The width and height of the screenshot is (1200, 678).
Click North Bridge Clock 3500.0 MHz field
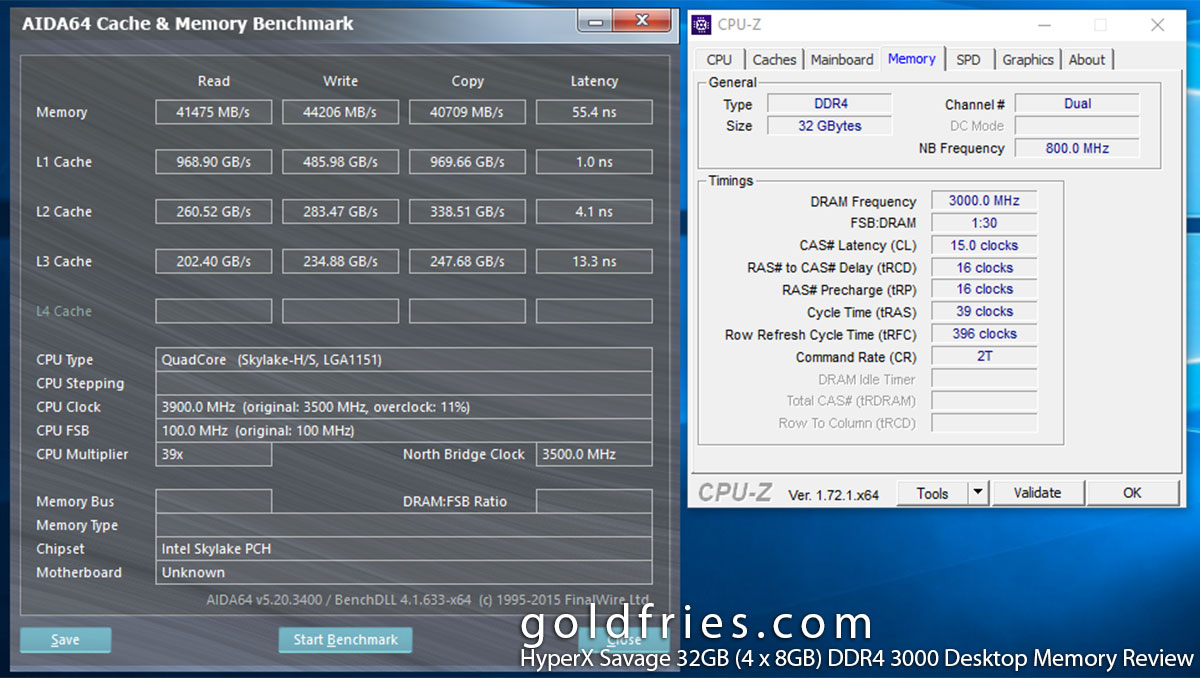coord(594,454)
